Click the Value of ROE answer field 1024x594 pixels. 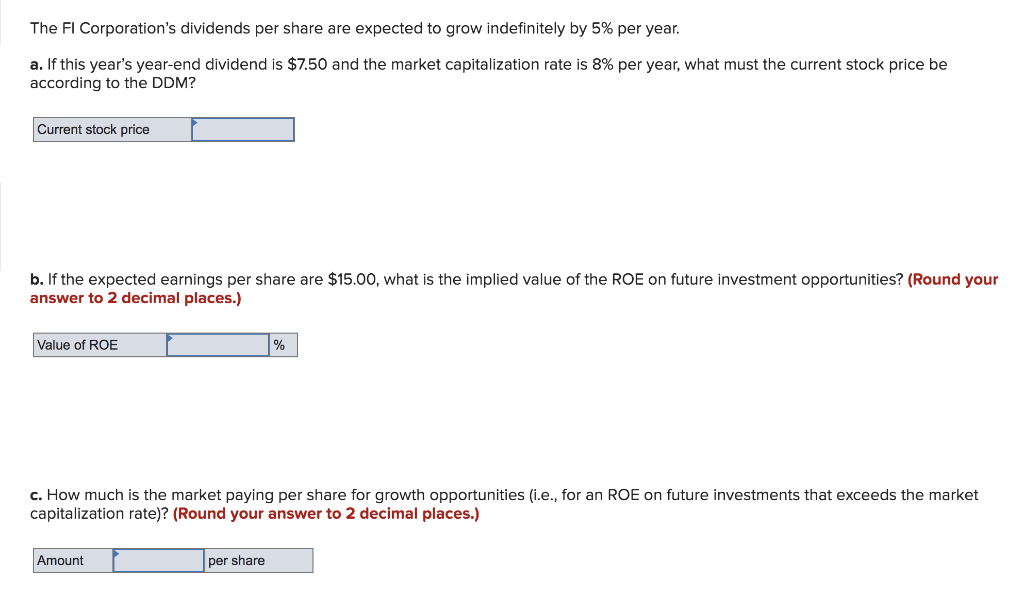[217, 345]
